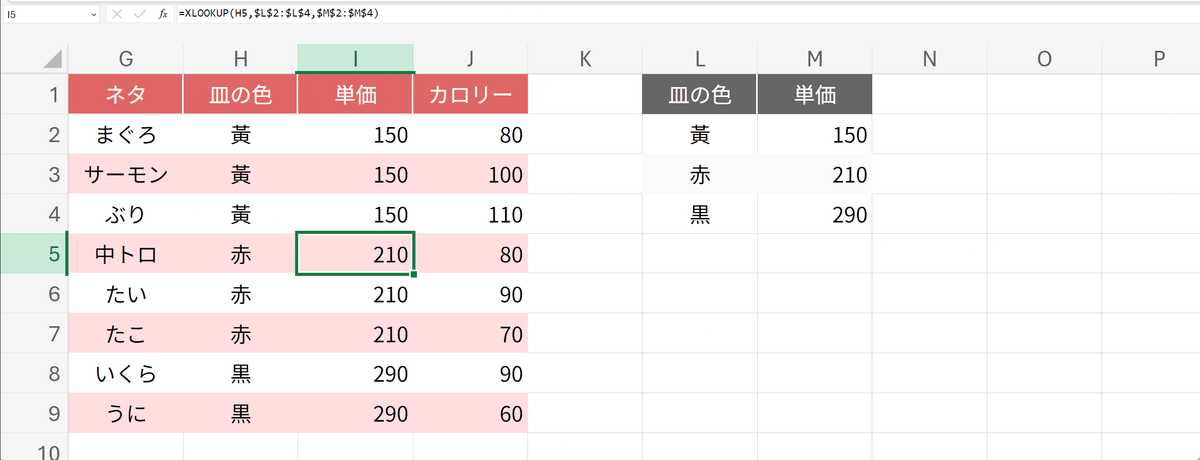Viewport: 1200px width, 460px height.
Task: Click the Enter checkmark icon in formula bar
Action: click(141, 14)
